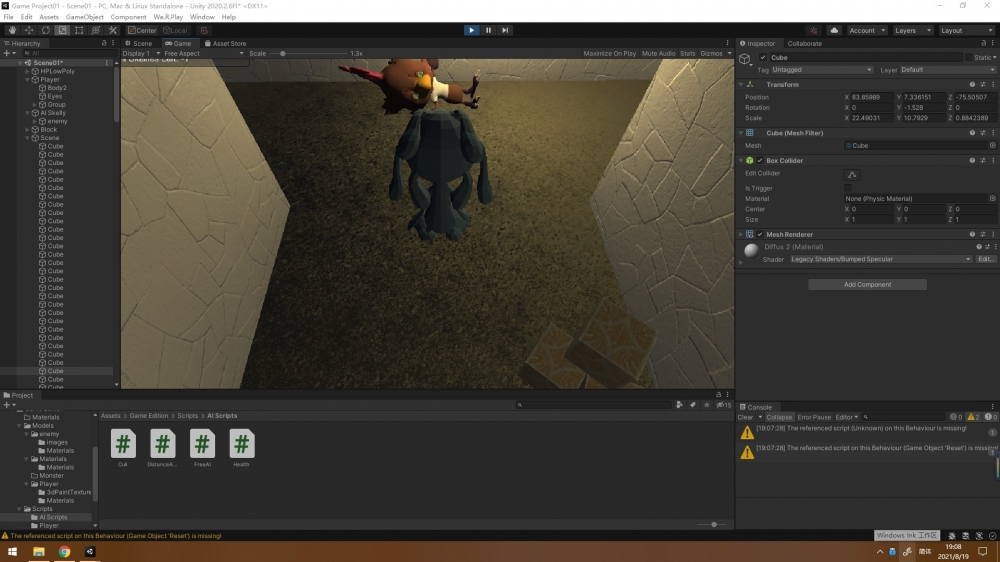Open Mesh Renderer more options menu
Image resolution: width=1000 pixels, height=562 pixels.
tap(993, 234)
